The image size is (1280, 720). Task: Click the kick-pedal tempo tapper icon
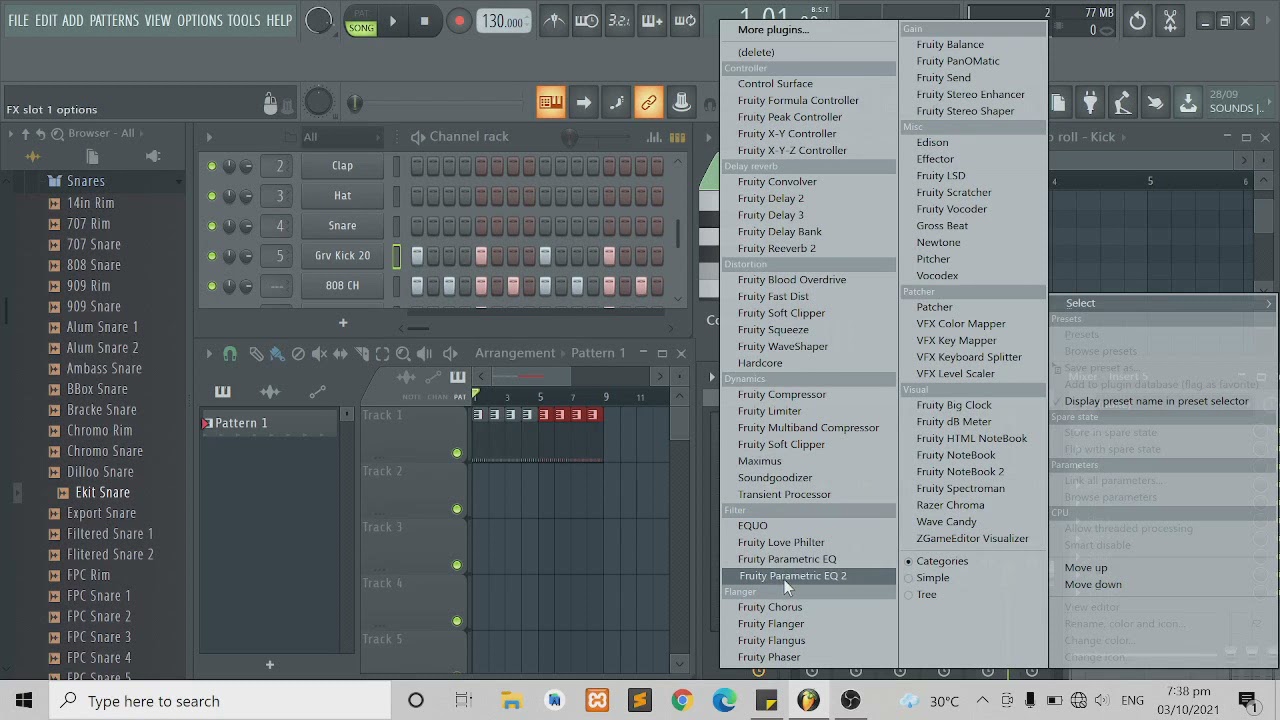coord(1122,103)
